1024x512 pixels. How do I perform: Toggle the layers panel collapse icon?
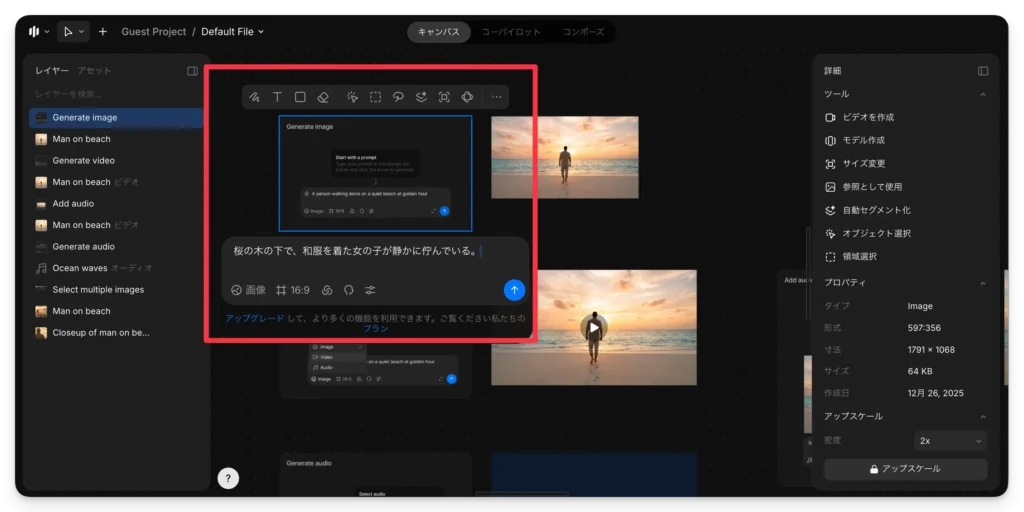pos(192,71)
